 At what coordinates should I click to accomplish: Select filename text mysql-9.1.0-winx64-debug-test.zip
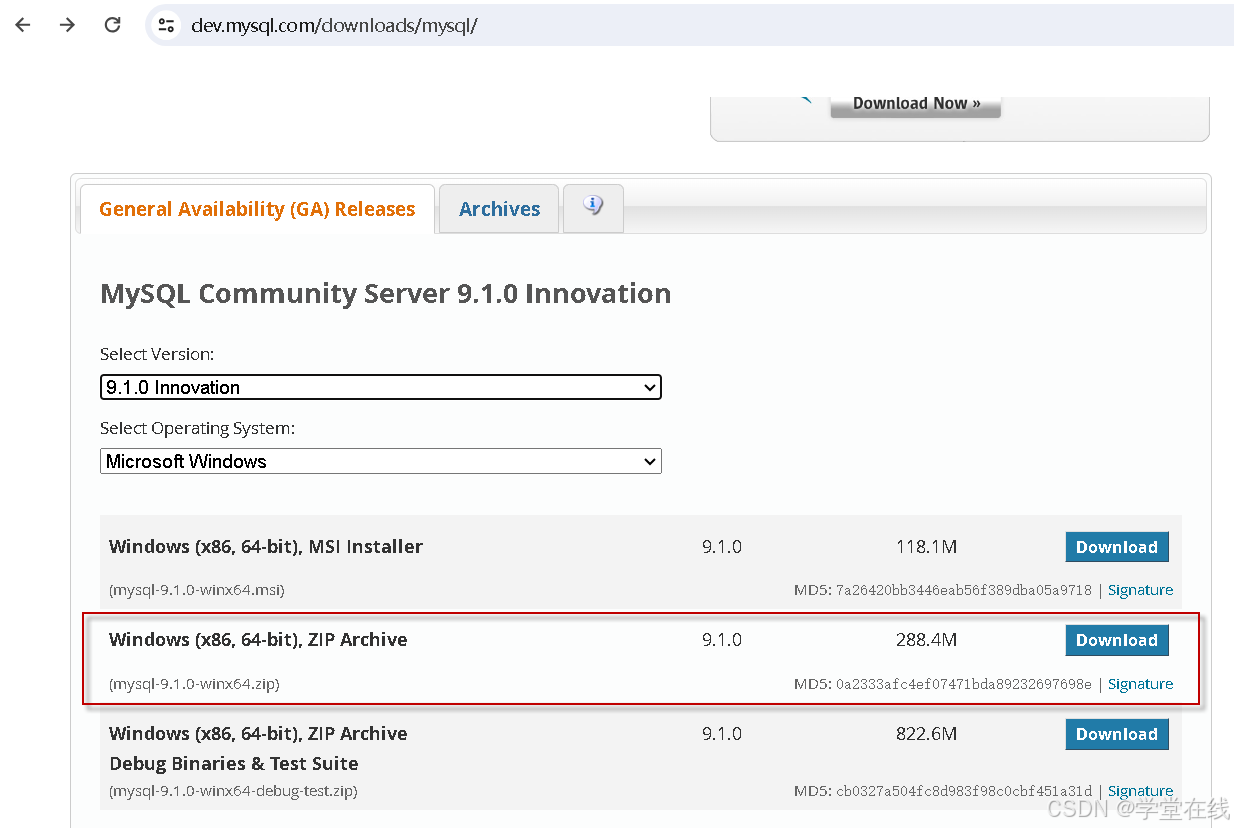tap(234, 791)
